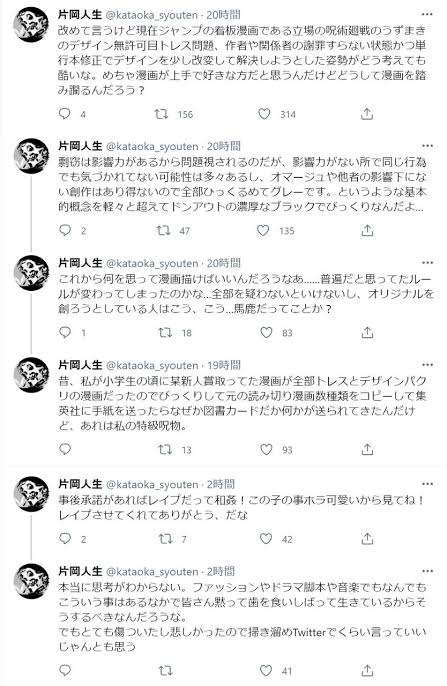Open the 片岡人生 profile name on first tweet

pos(80,15)
